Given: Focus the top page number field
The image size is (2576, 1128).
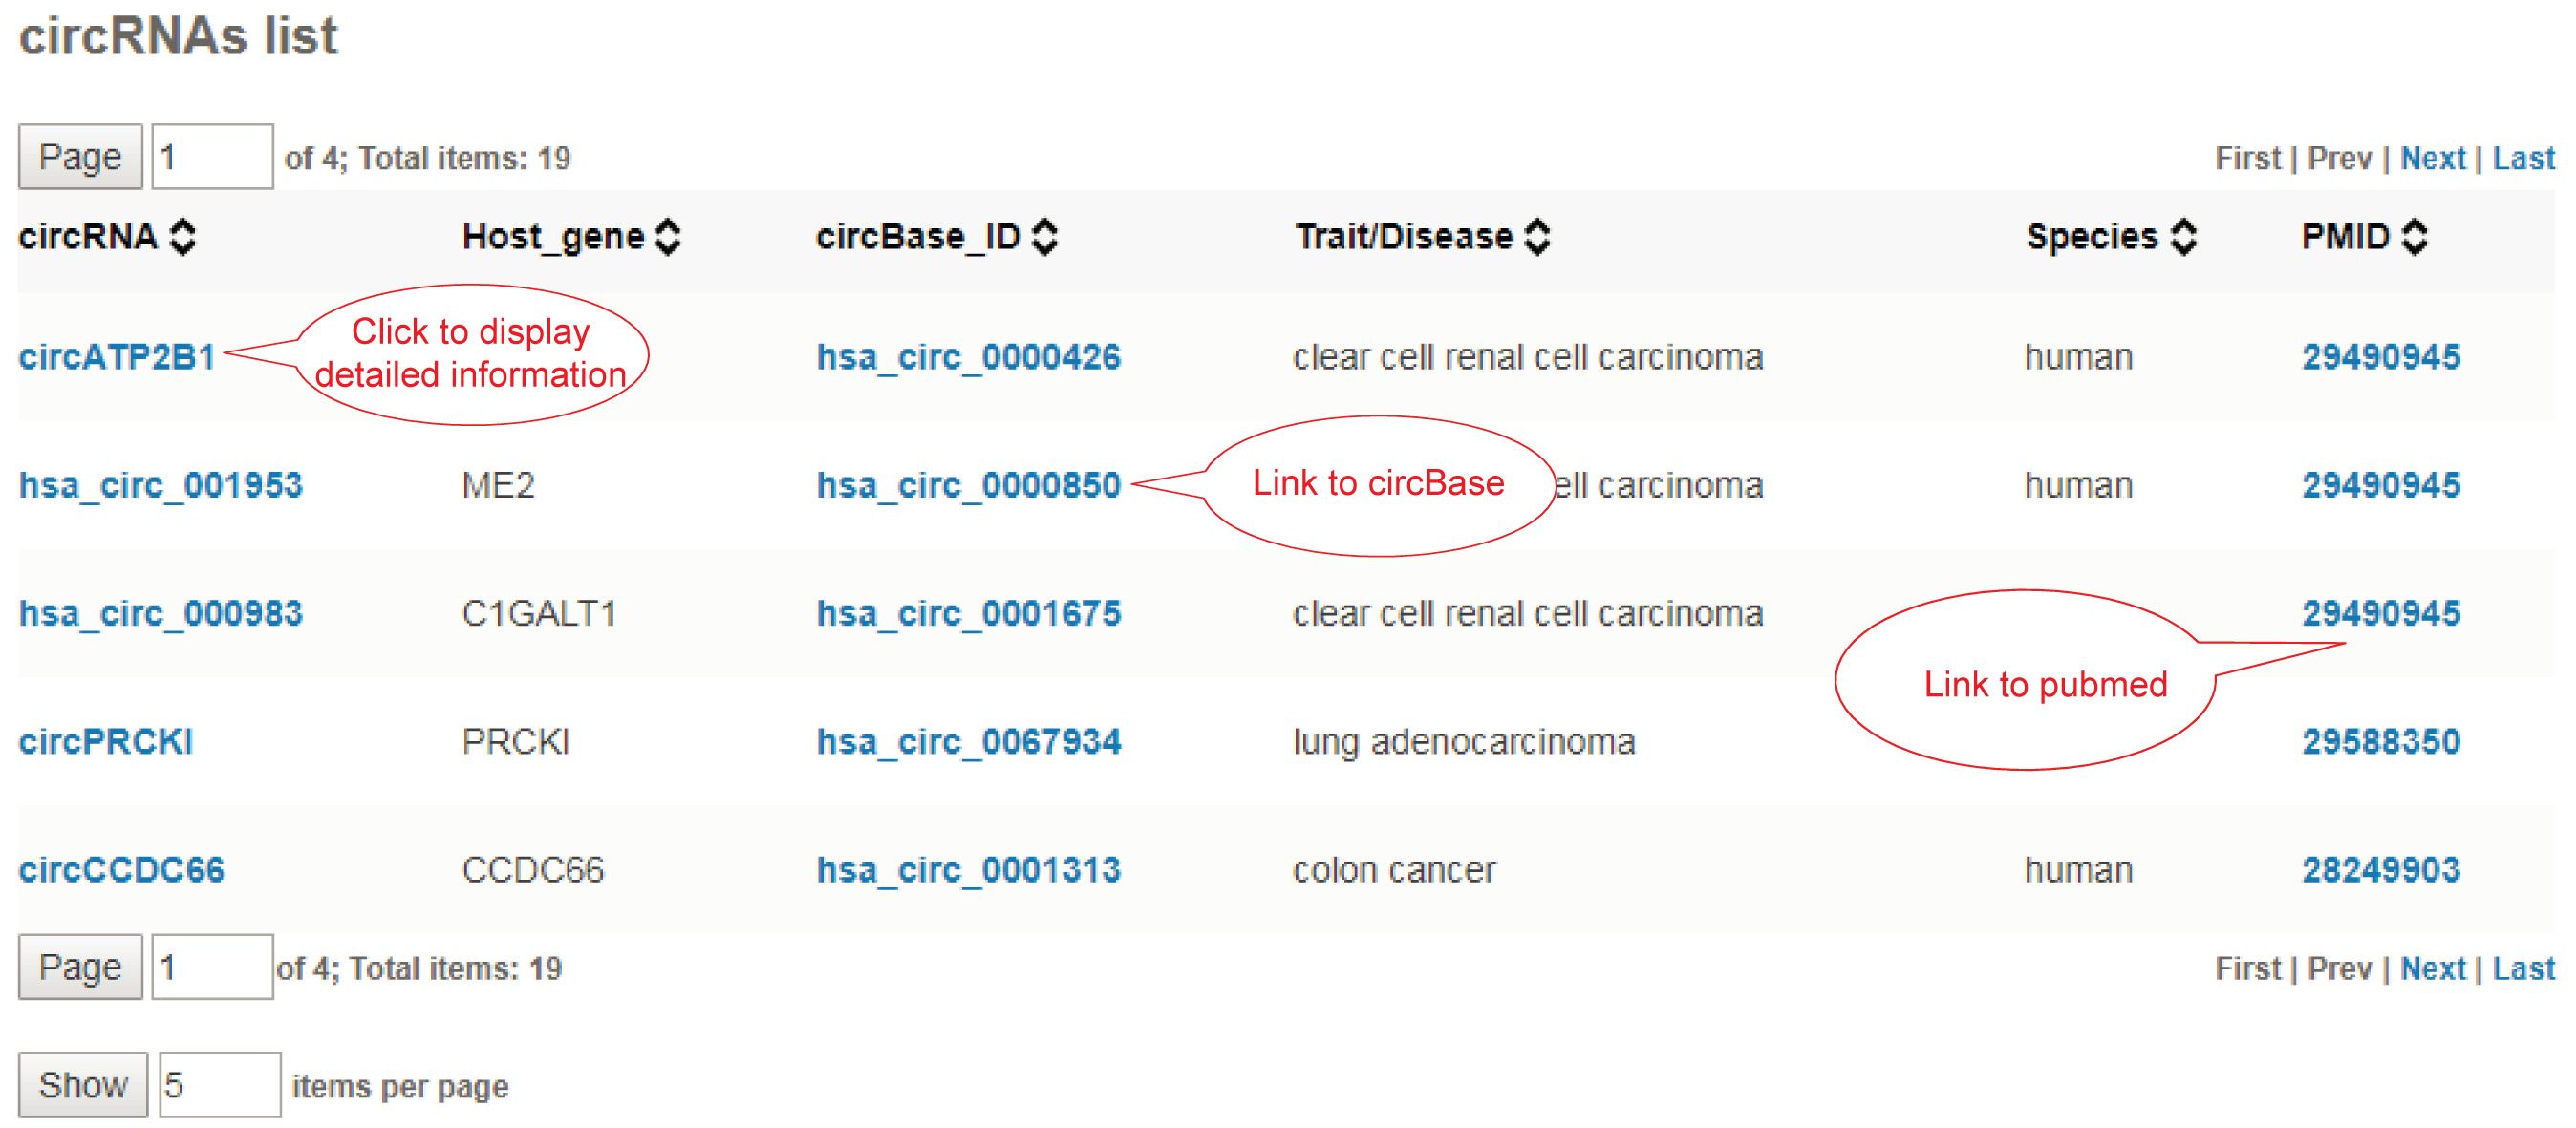Looking at the screenshot, I should pos(212,157).
